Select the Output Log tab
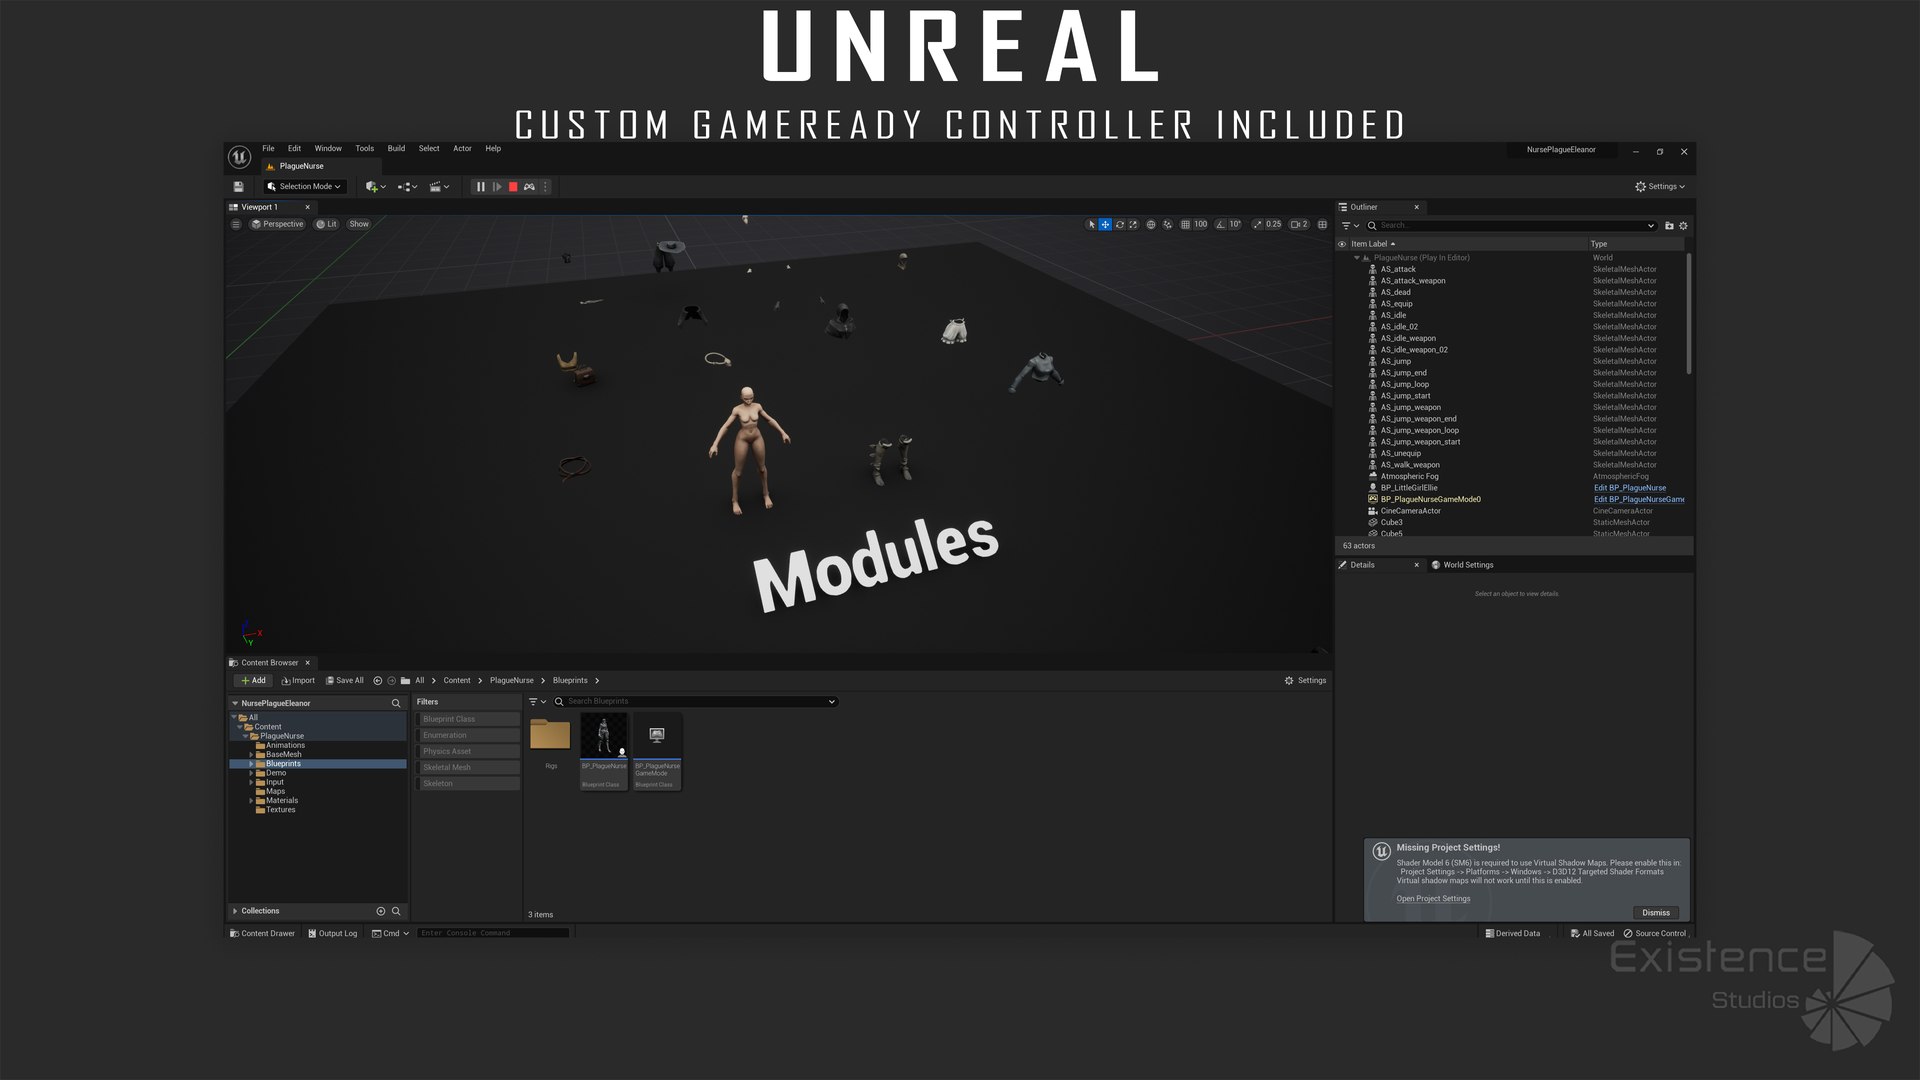 (x=332, y=933)
